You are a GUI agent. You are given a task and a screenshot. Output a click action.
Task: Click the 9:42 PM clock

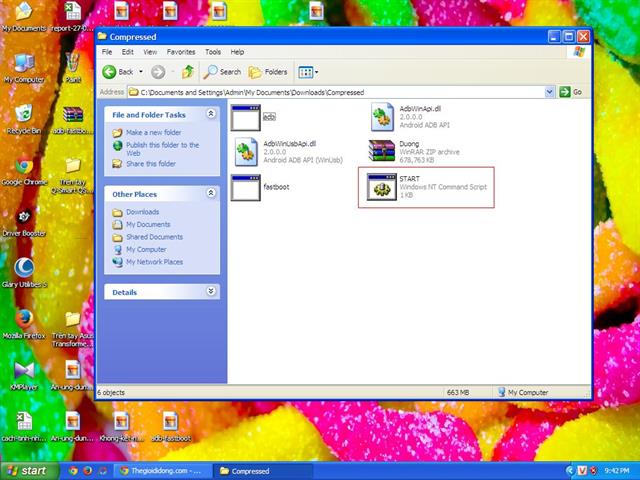pos(617,471)
